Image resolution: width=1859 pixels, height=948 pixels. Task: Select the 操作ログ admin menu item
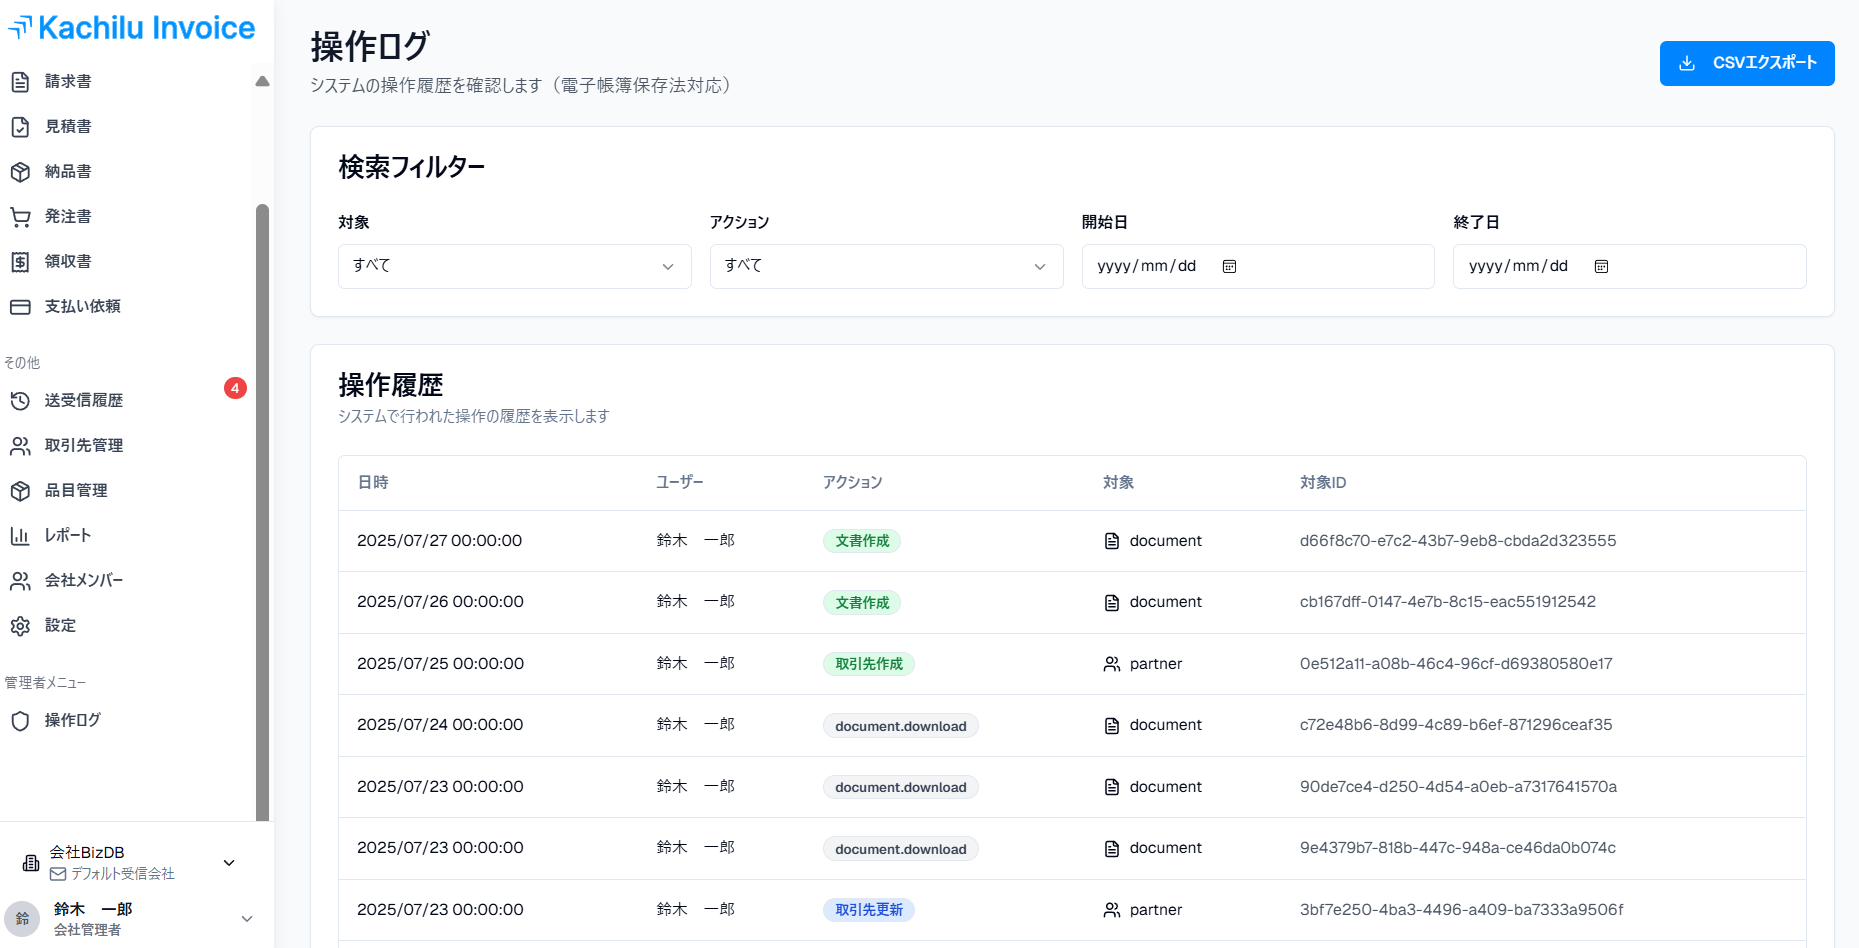point(71,720)
